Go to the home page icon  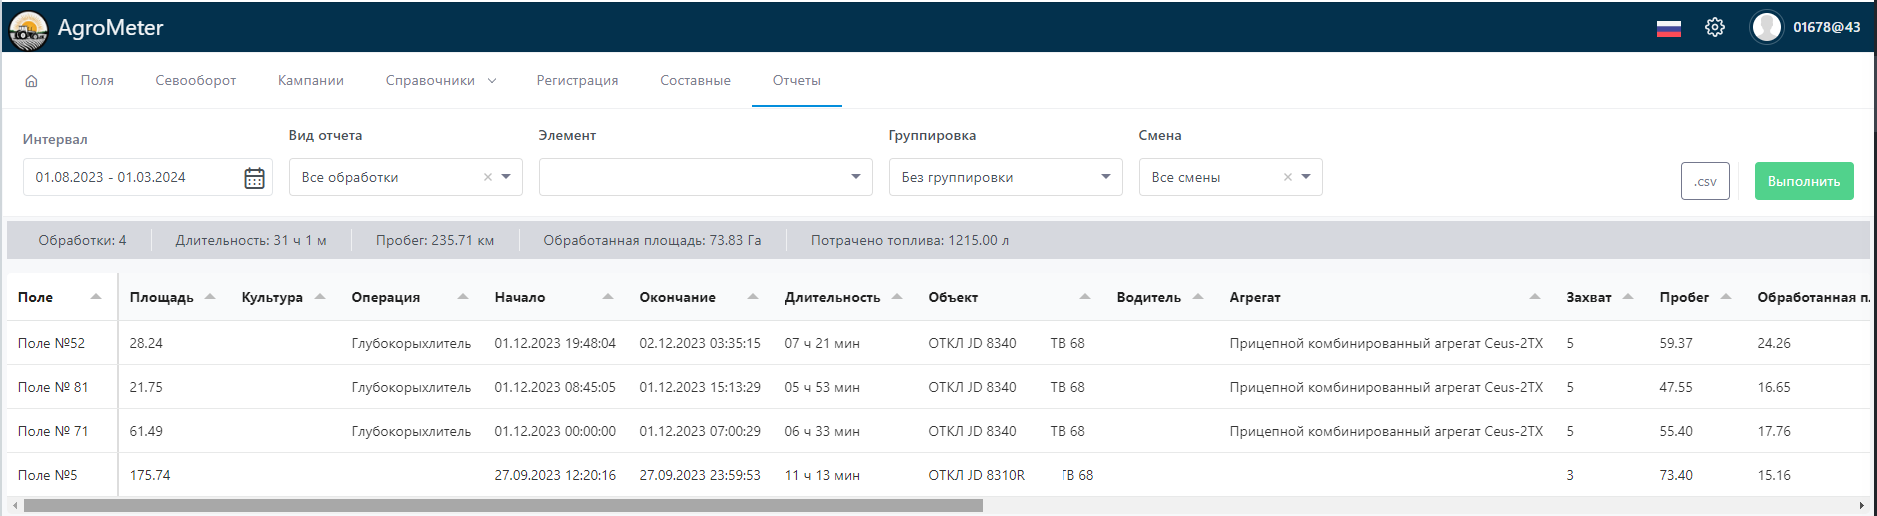(31, 81)
